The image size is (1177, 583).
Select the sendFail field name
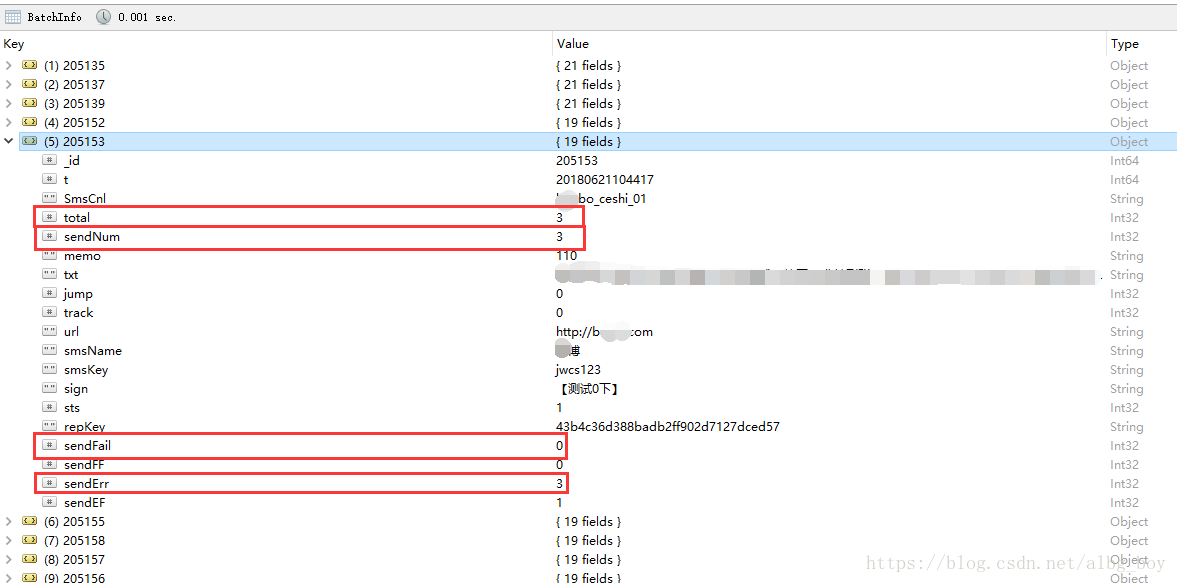(x=88, y=446)
